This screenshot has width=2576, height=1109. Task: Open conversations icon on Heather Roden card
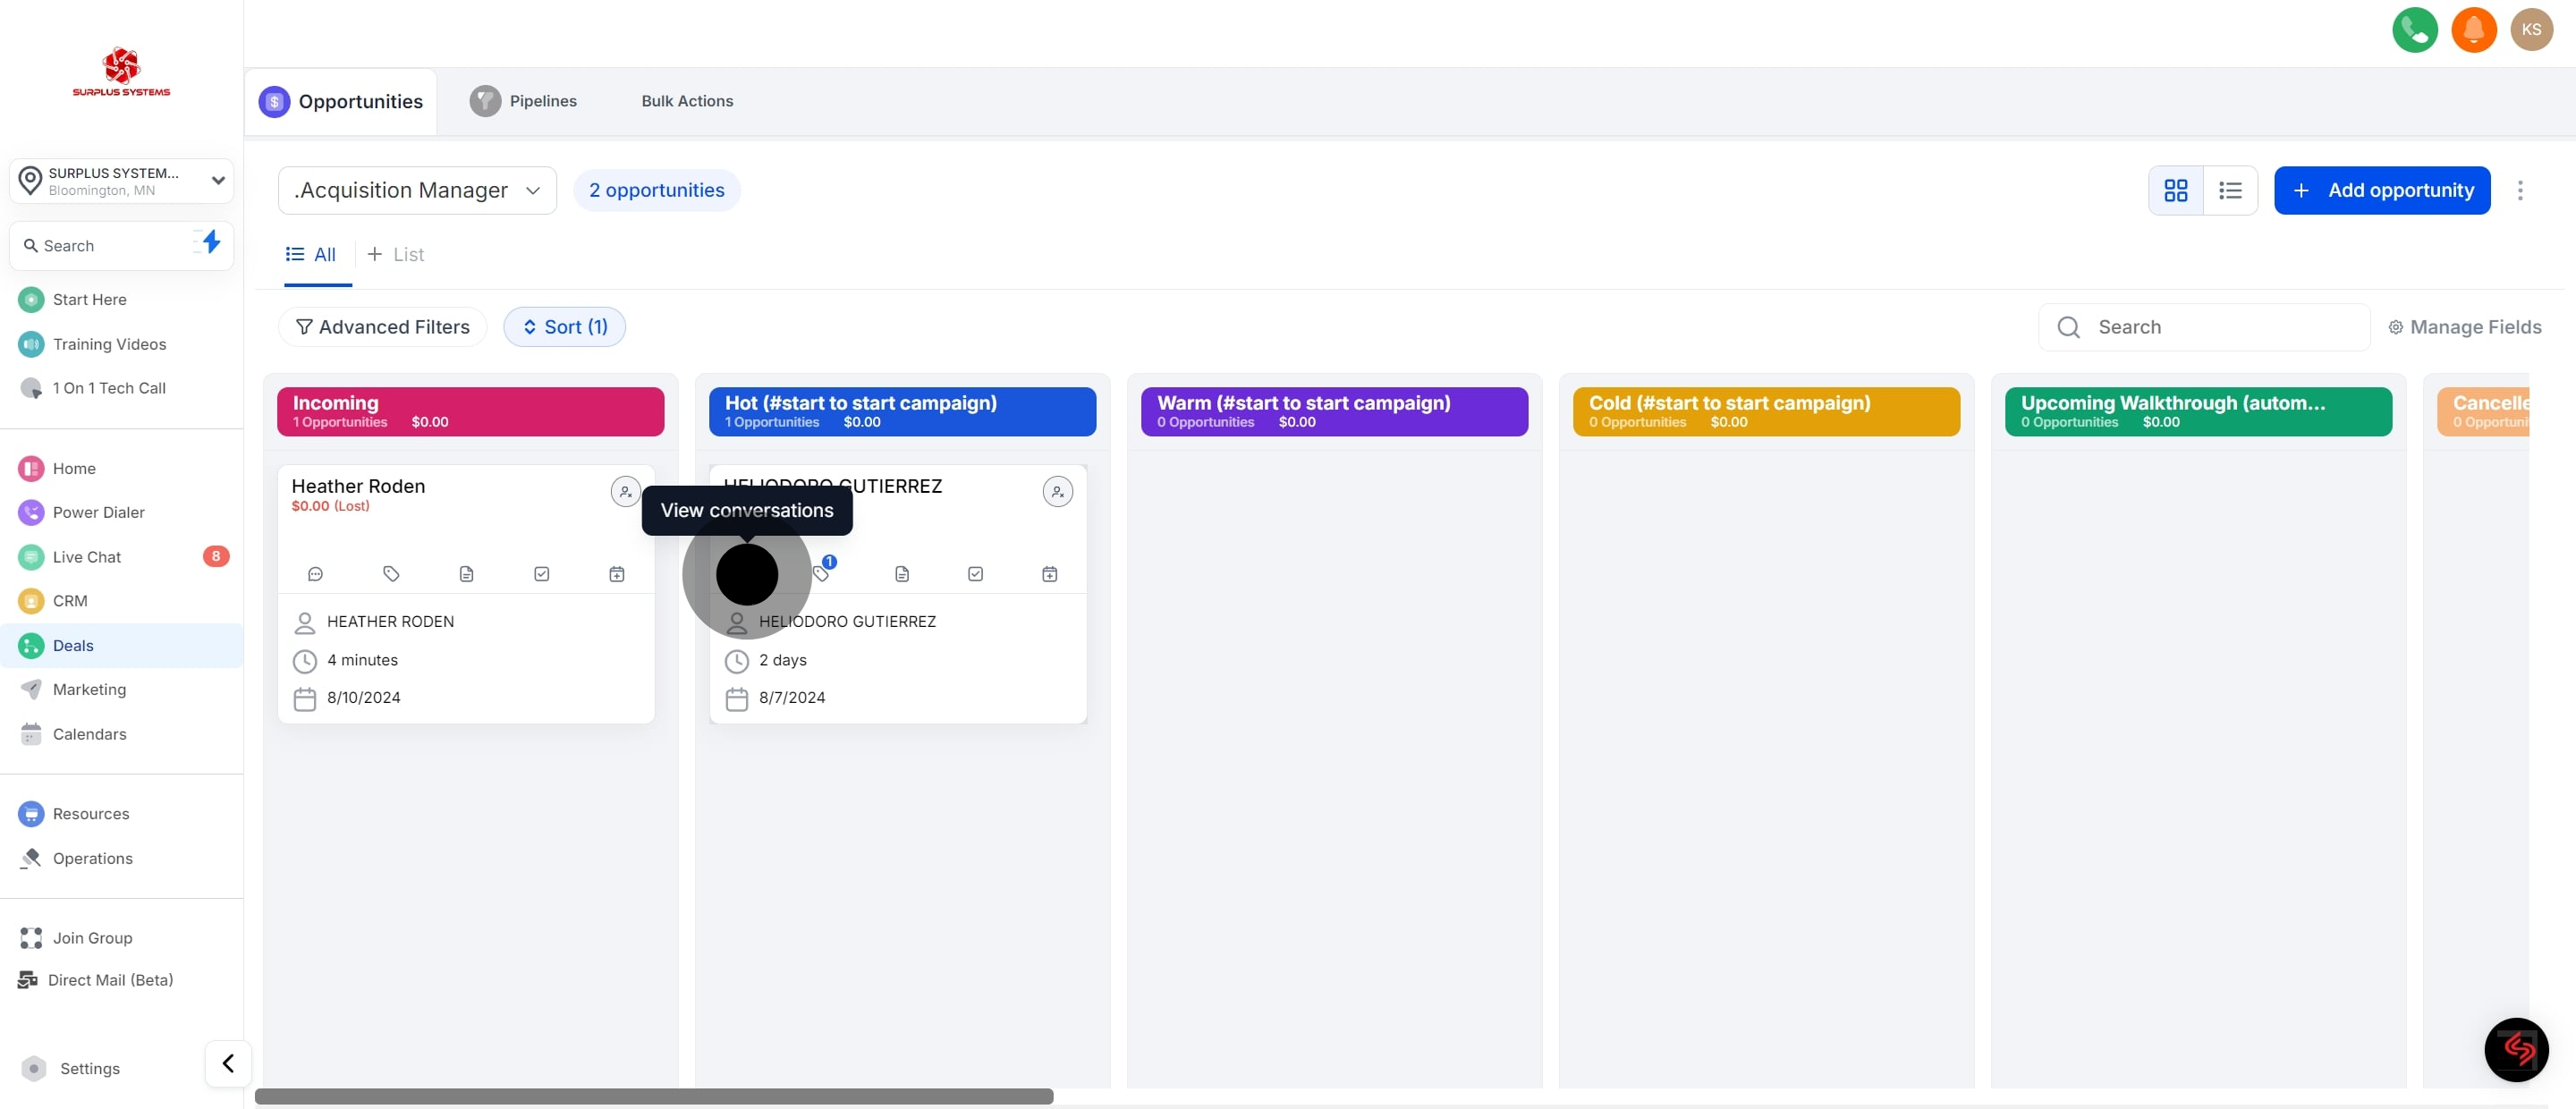[x=315, y=574]
